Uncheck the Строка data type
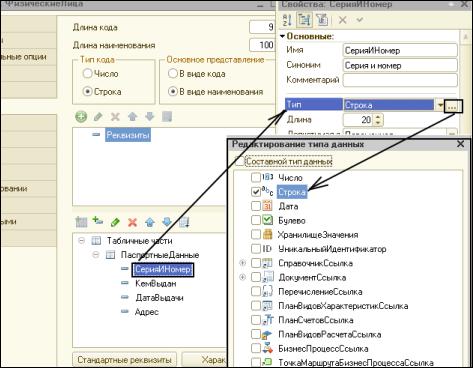473x368 pixels. [x=256, y=192]
